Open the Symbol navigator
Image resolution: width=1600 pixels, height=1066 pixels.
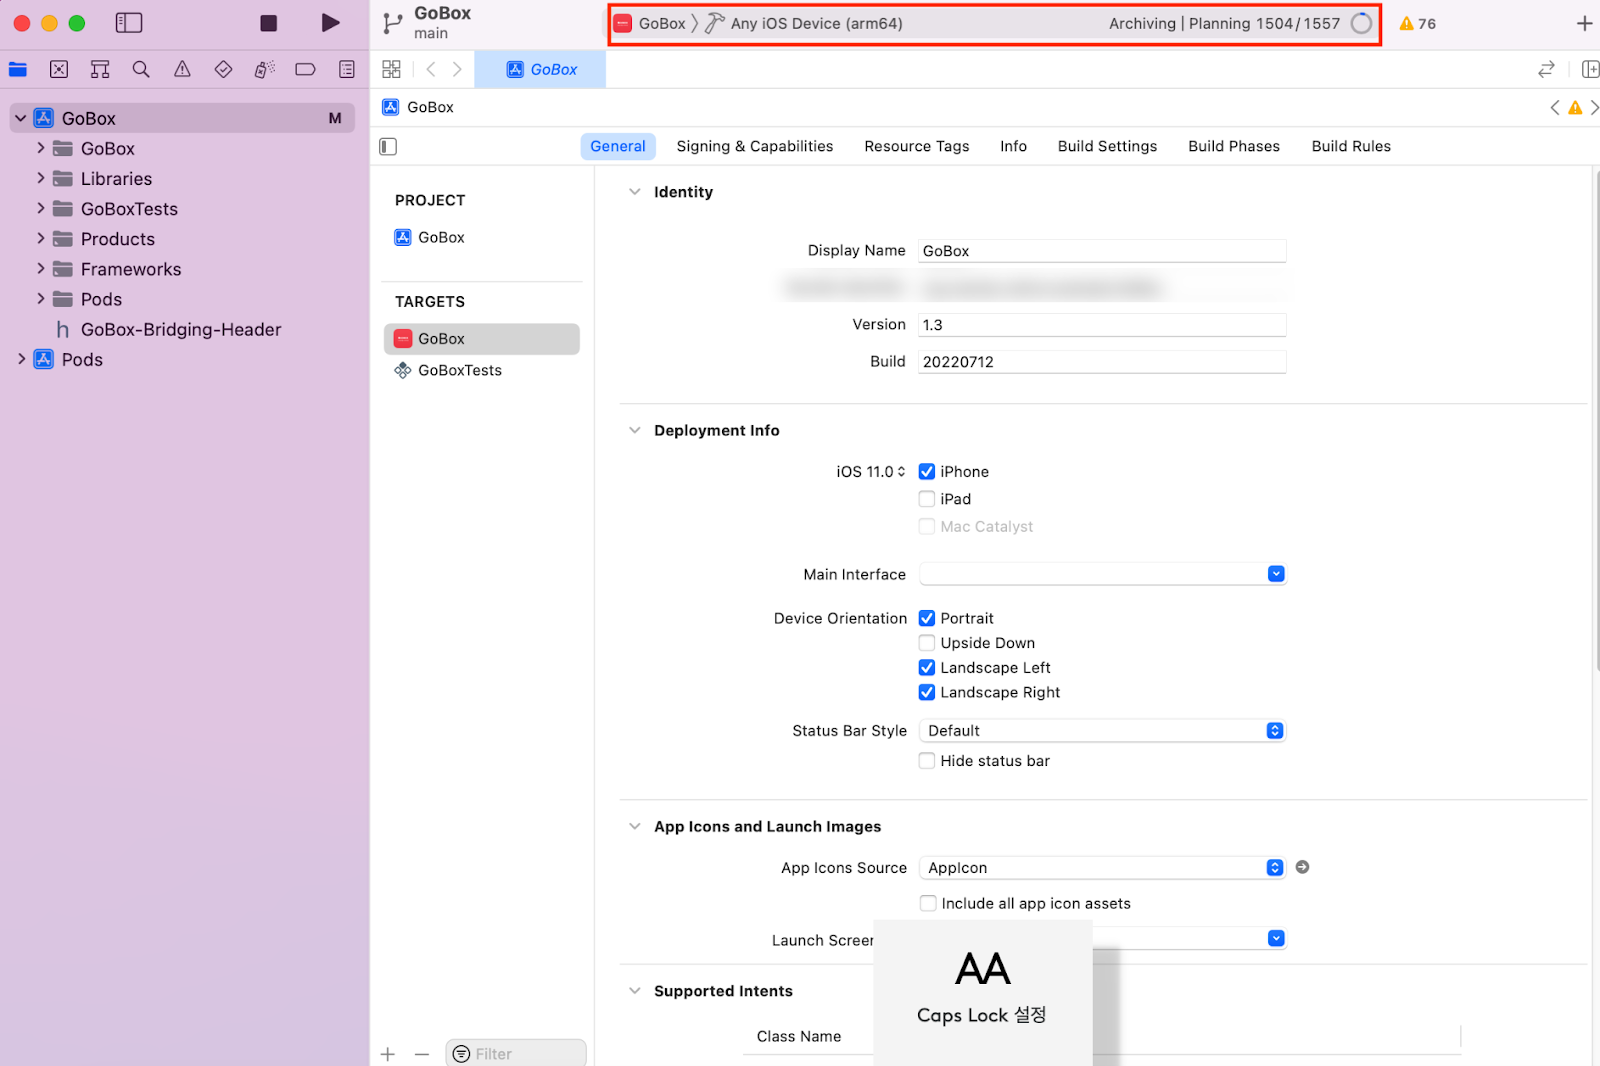(x=100, y=69)
